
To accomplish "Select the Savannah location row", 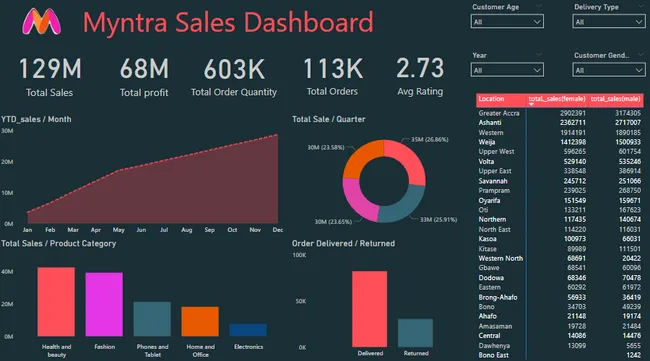I will (560, 181).
